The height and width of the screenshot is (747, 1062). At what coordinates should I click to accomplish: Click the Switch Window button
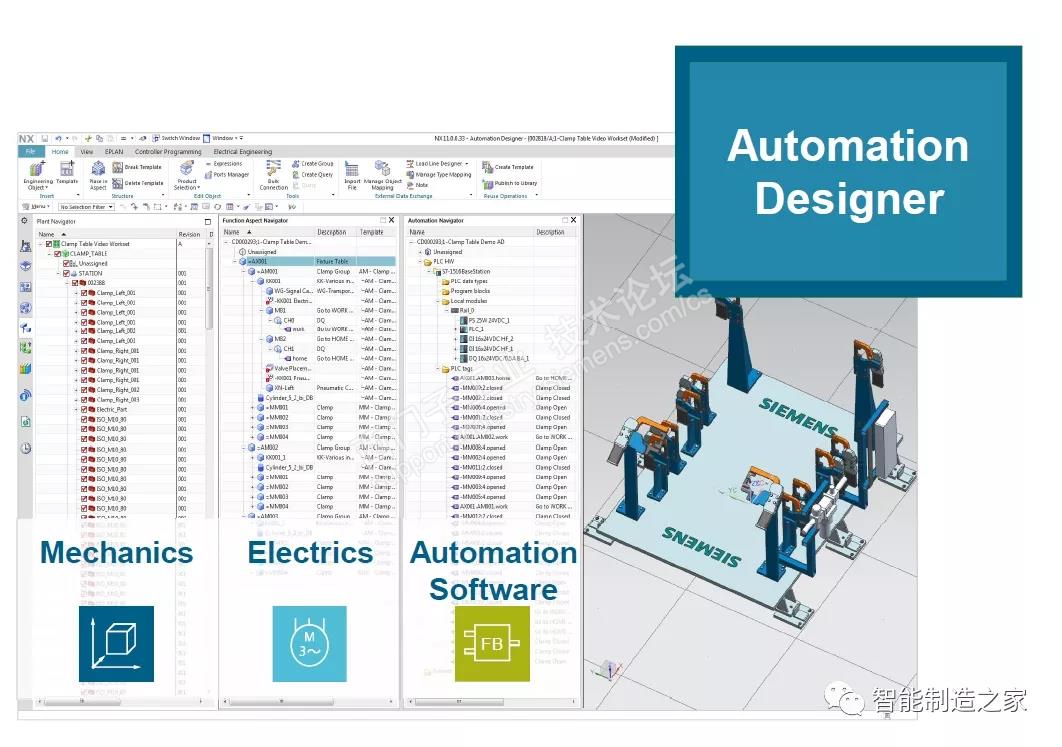coord(176,138)
